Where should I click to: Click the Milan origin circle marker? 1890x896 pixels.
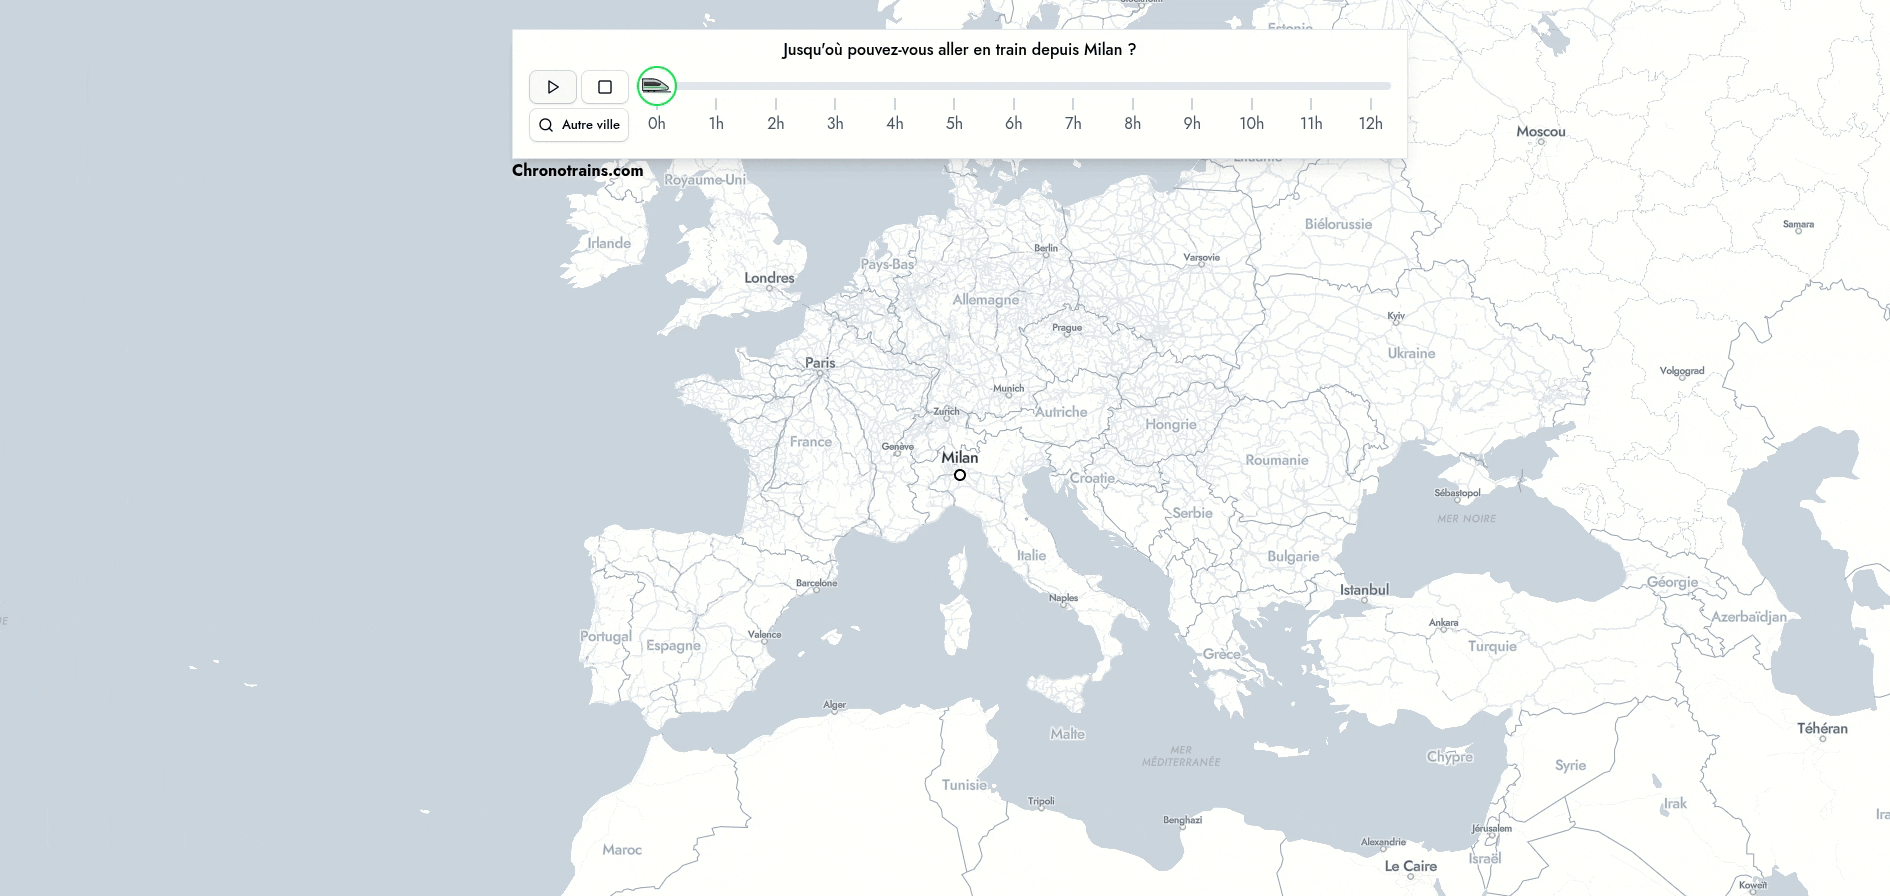[960, 475]
